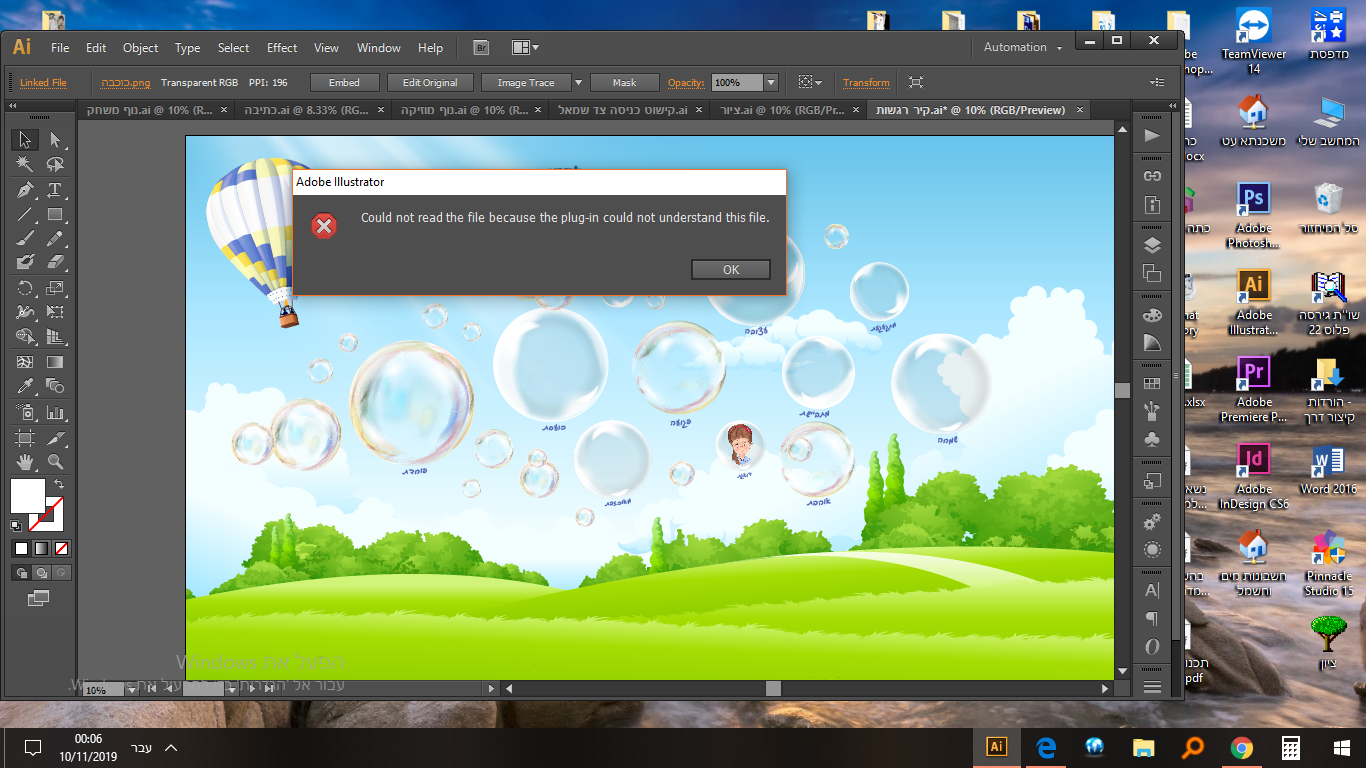Choose the Eraser tool
Viewport: 1366px width, 768px height.
55,262
